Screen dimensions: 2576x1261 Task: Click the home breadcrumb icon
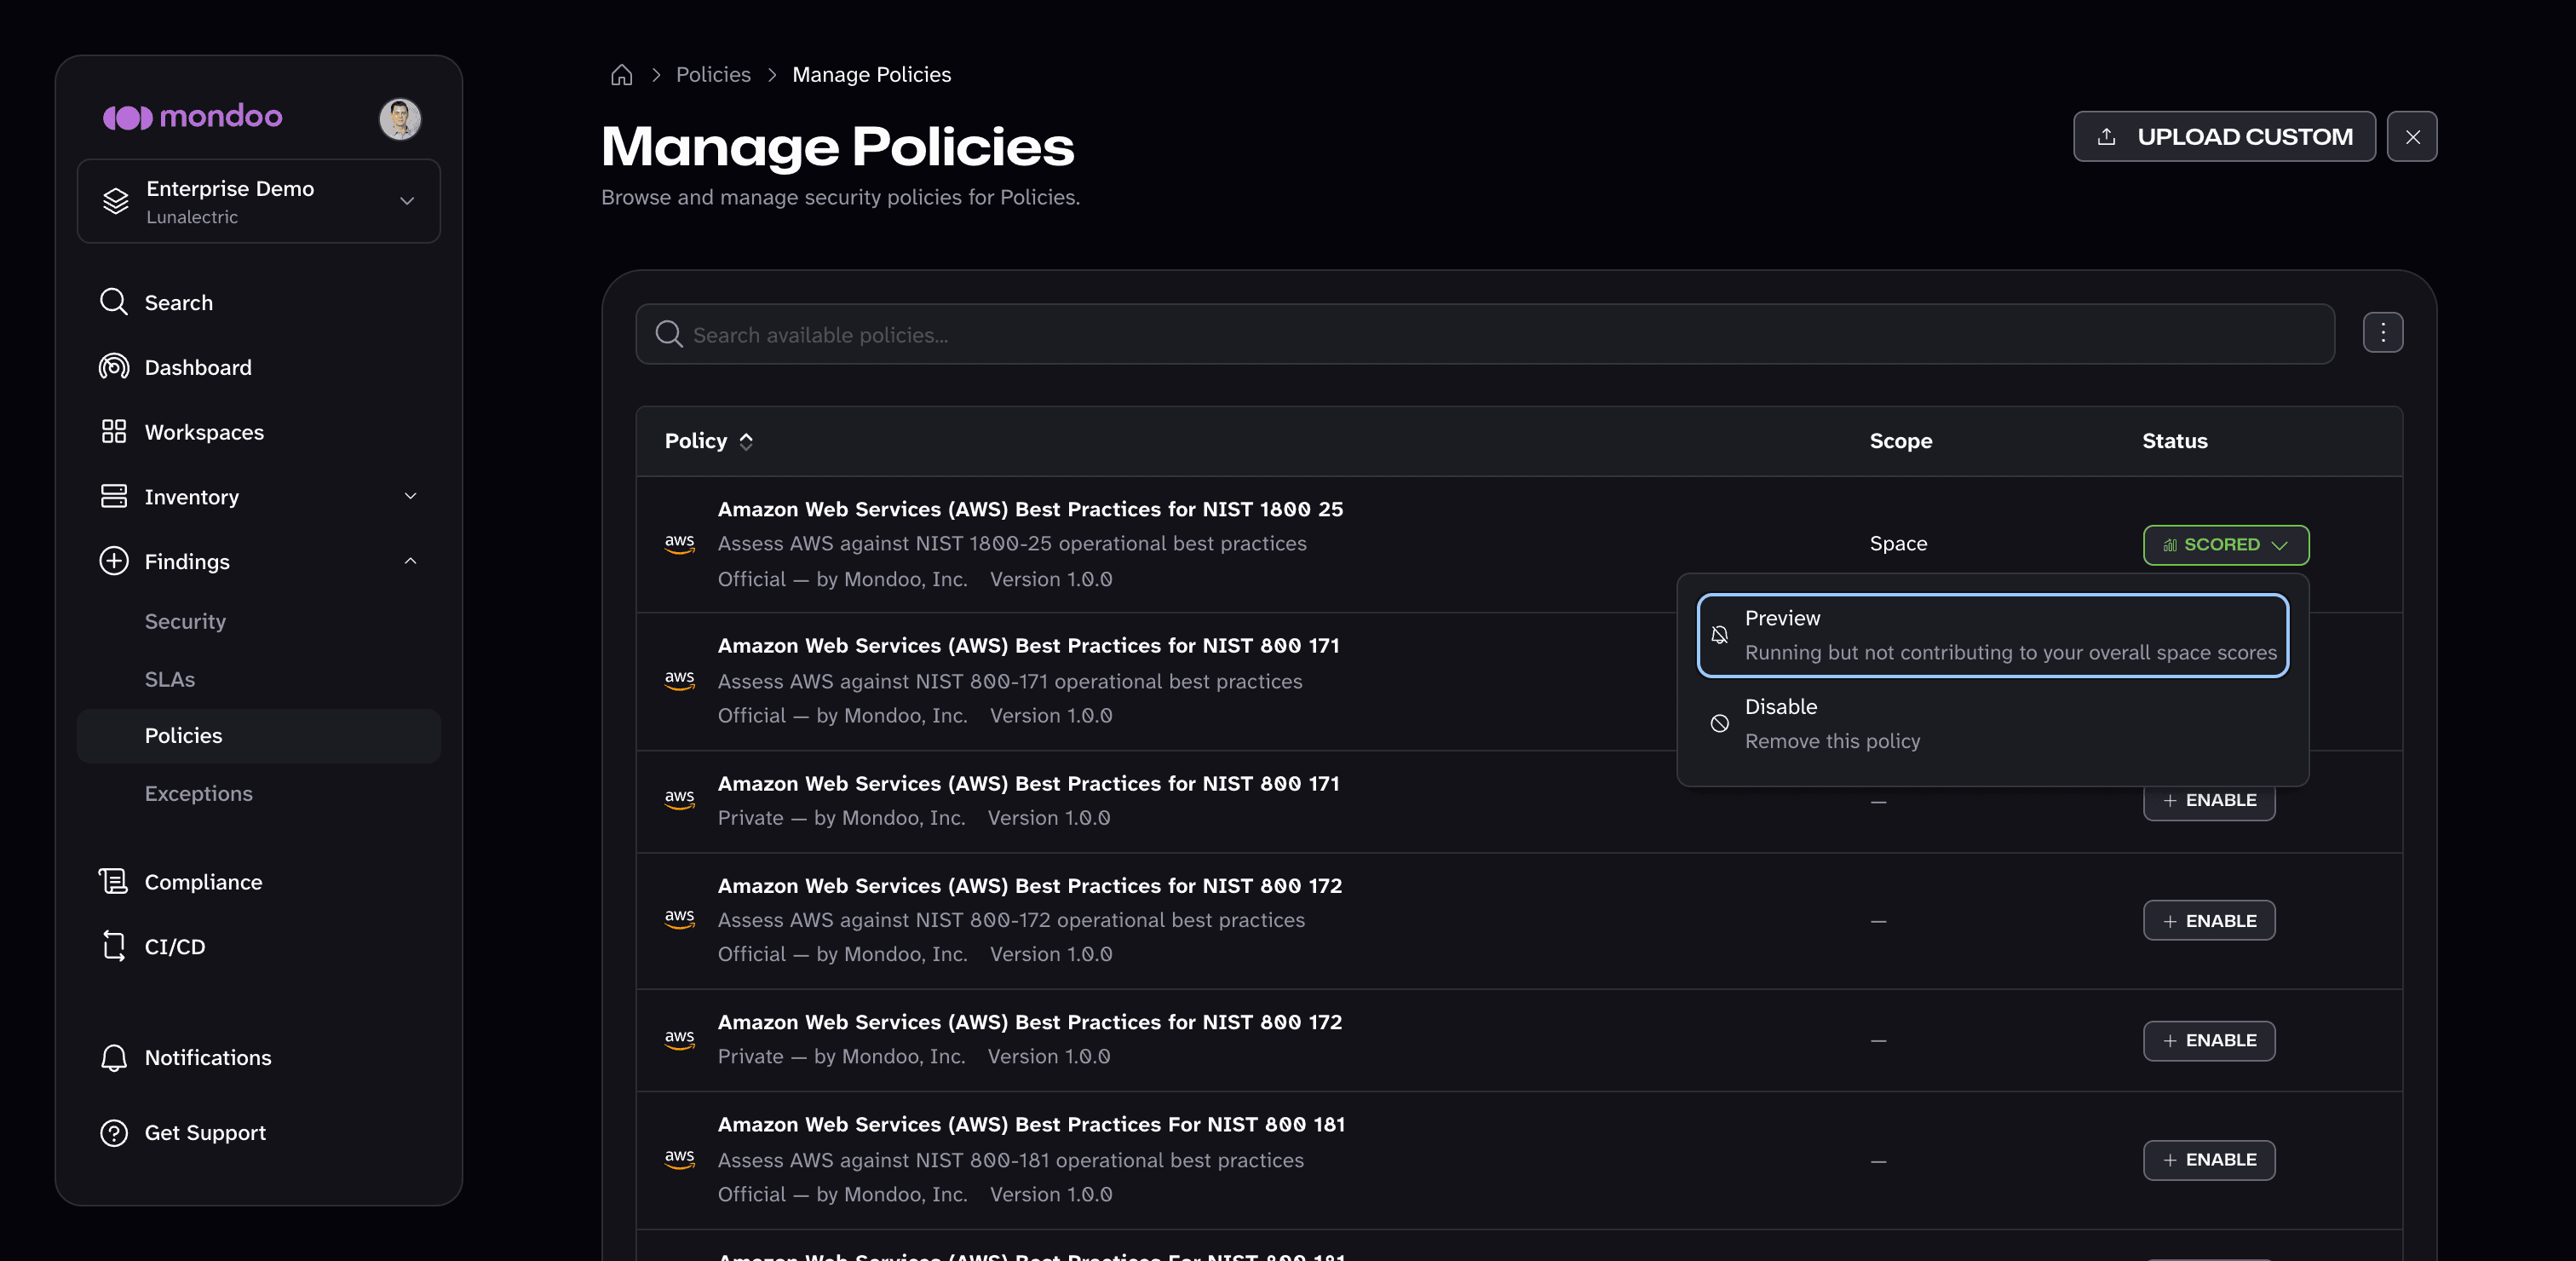[x=621, y=75]
